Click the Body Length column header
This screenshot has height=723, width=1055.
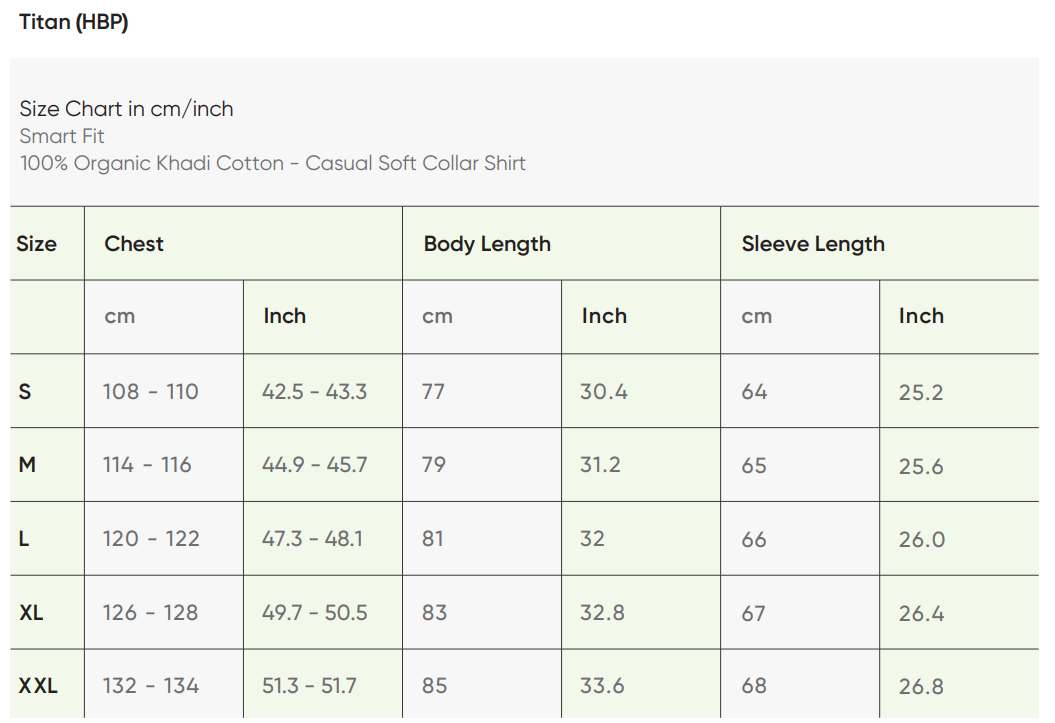(487, 244)
